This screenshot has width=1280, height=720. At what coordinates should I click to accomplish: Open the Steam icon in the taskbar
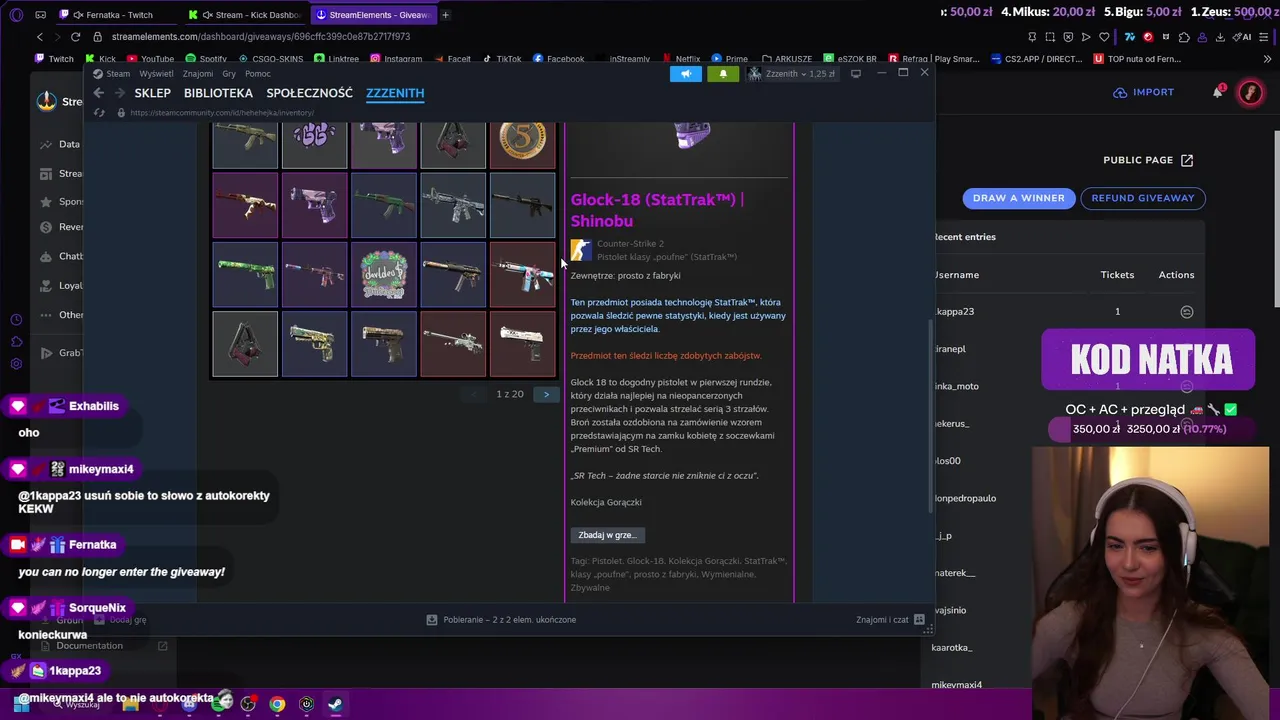tap(335, 704)
